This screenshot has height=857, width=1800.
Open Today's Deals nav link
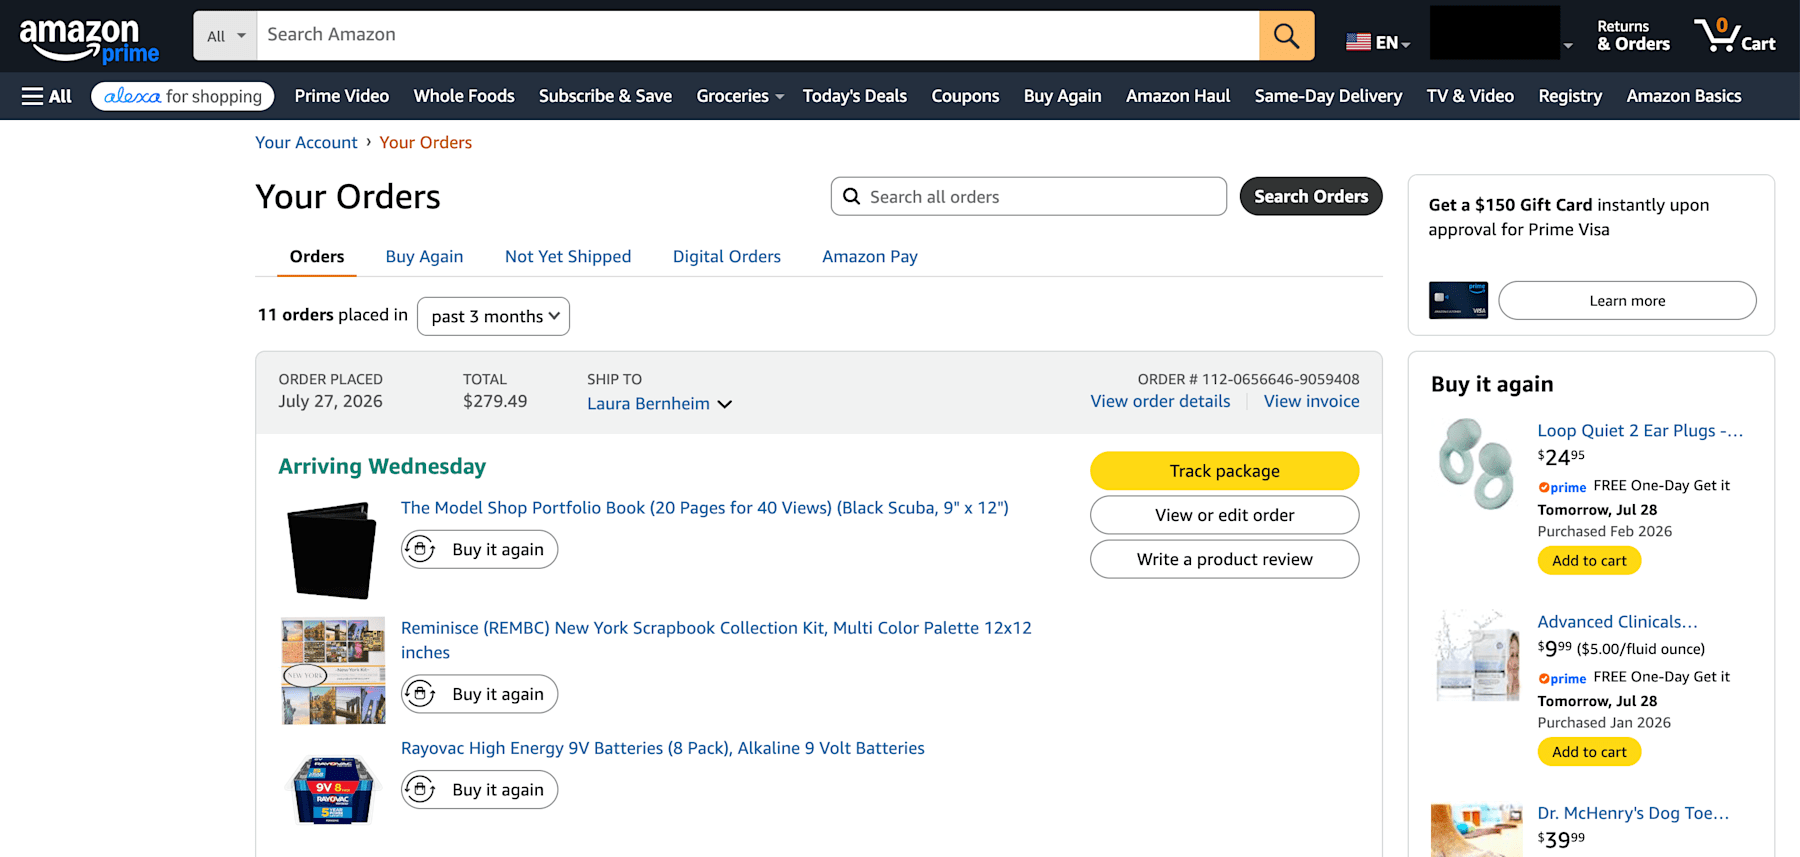point(855,96)
